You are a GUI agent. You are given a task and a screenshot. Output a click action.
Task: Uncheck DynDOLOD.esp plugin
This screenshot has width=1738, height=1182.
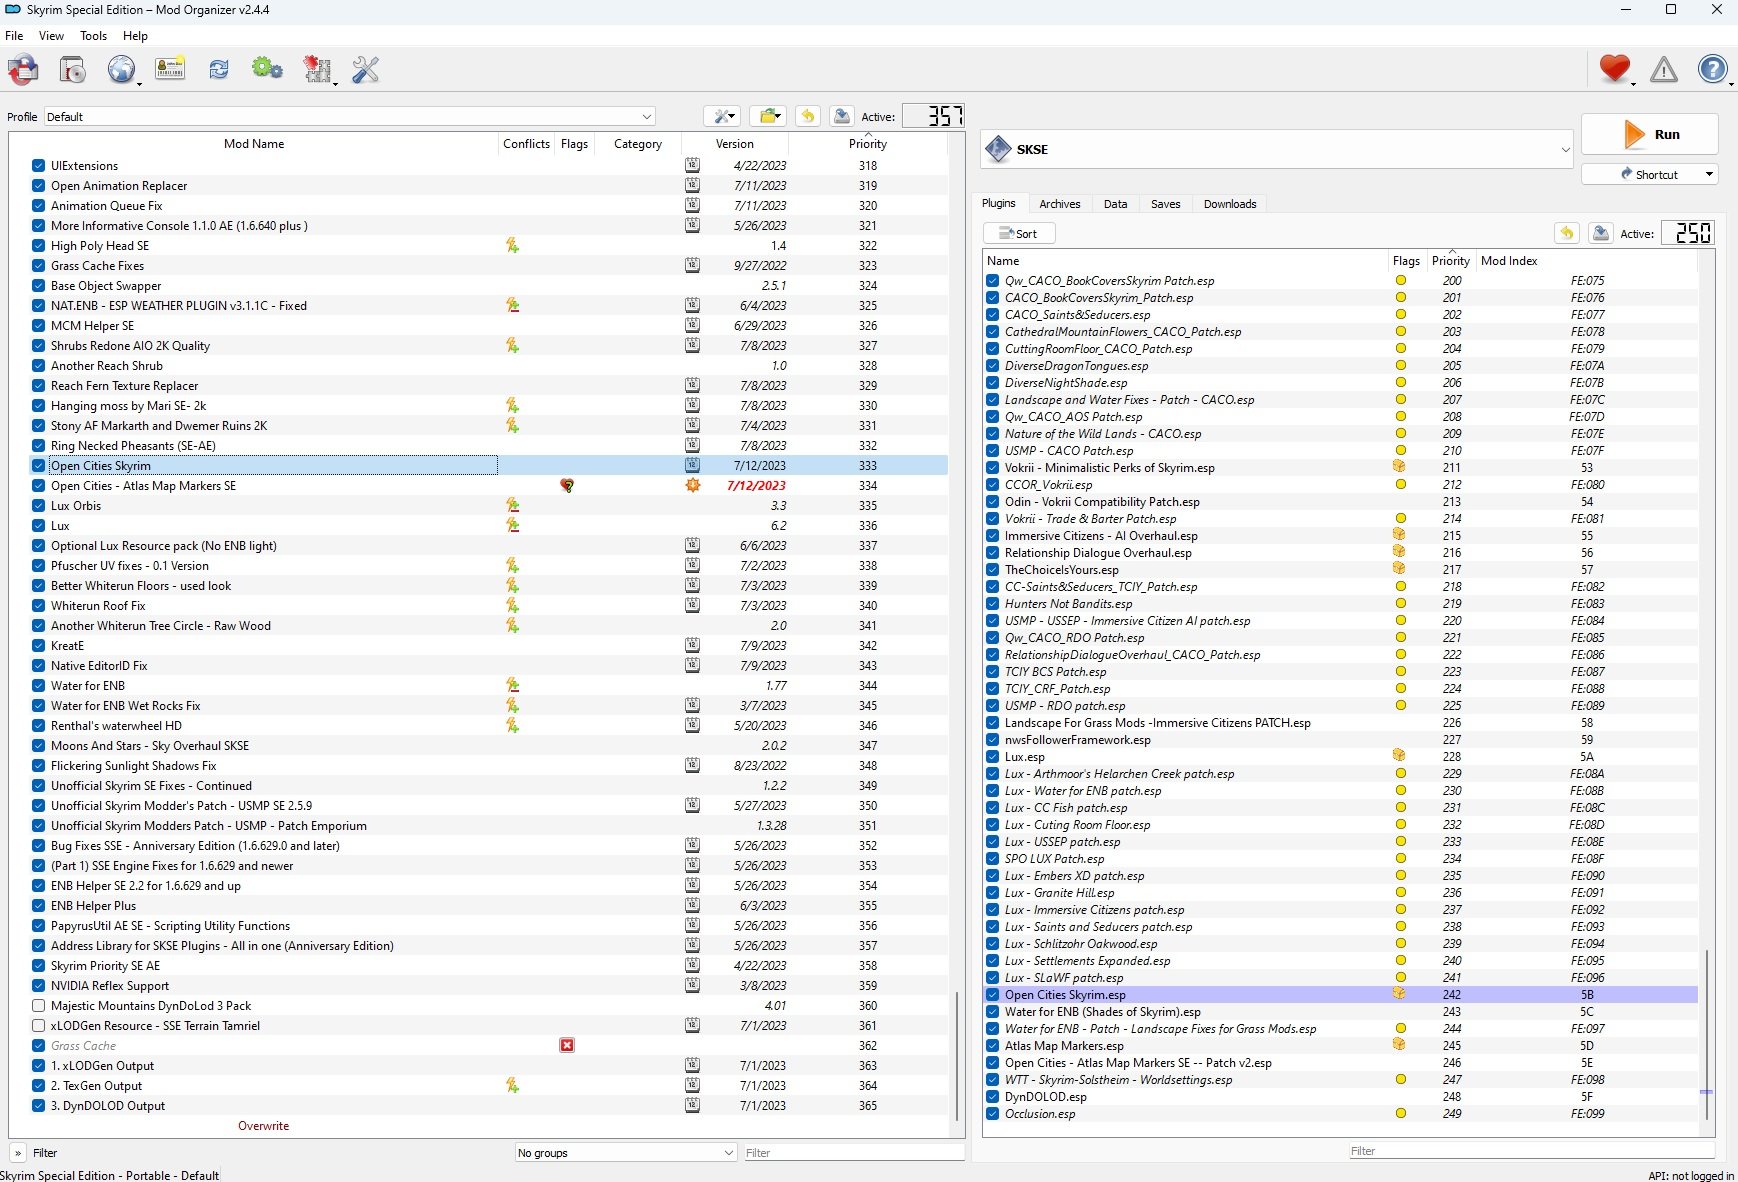point(992,1096)
